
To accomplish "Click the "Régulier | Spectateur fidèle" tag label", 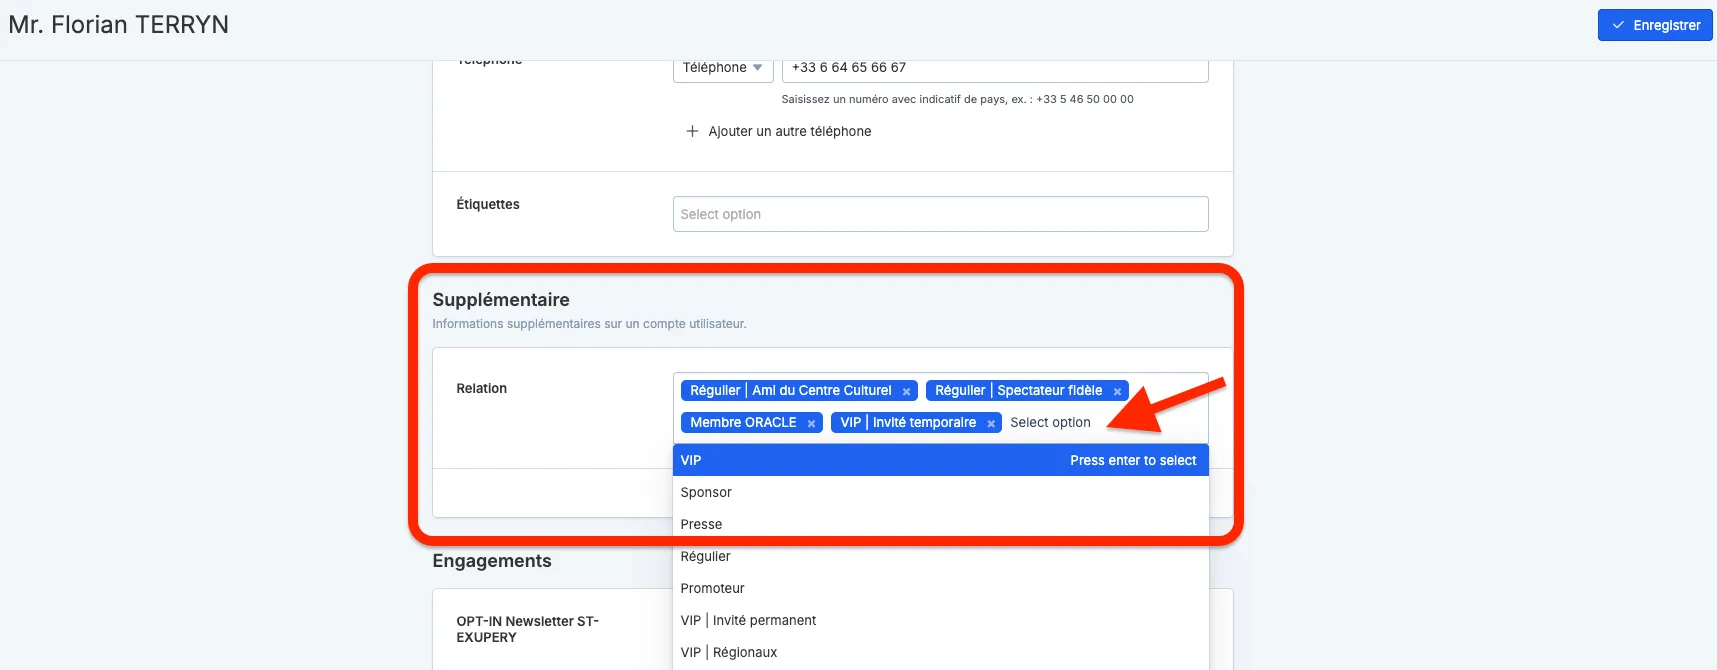I will click(1018, 391).
